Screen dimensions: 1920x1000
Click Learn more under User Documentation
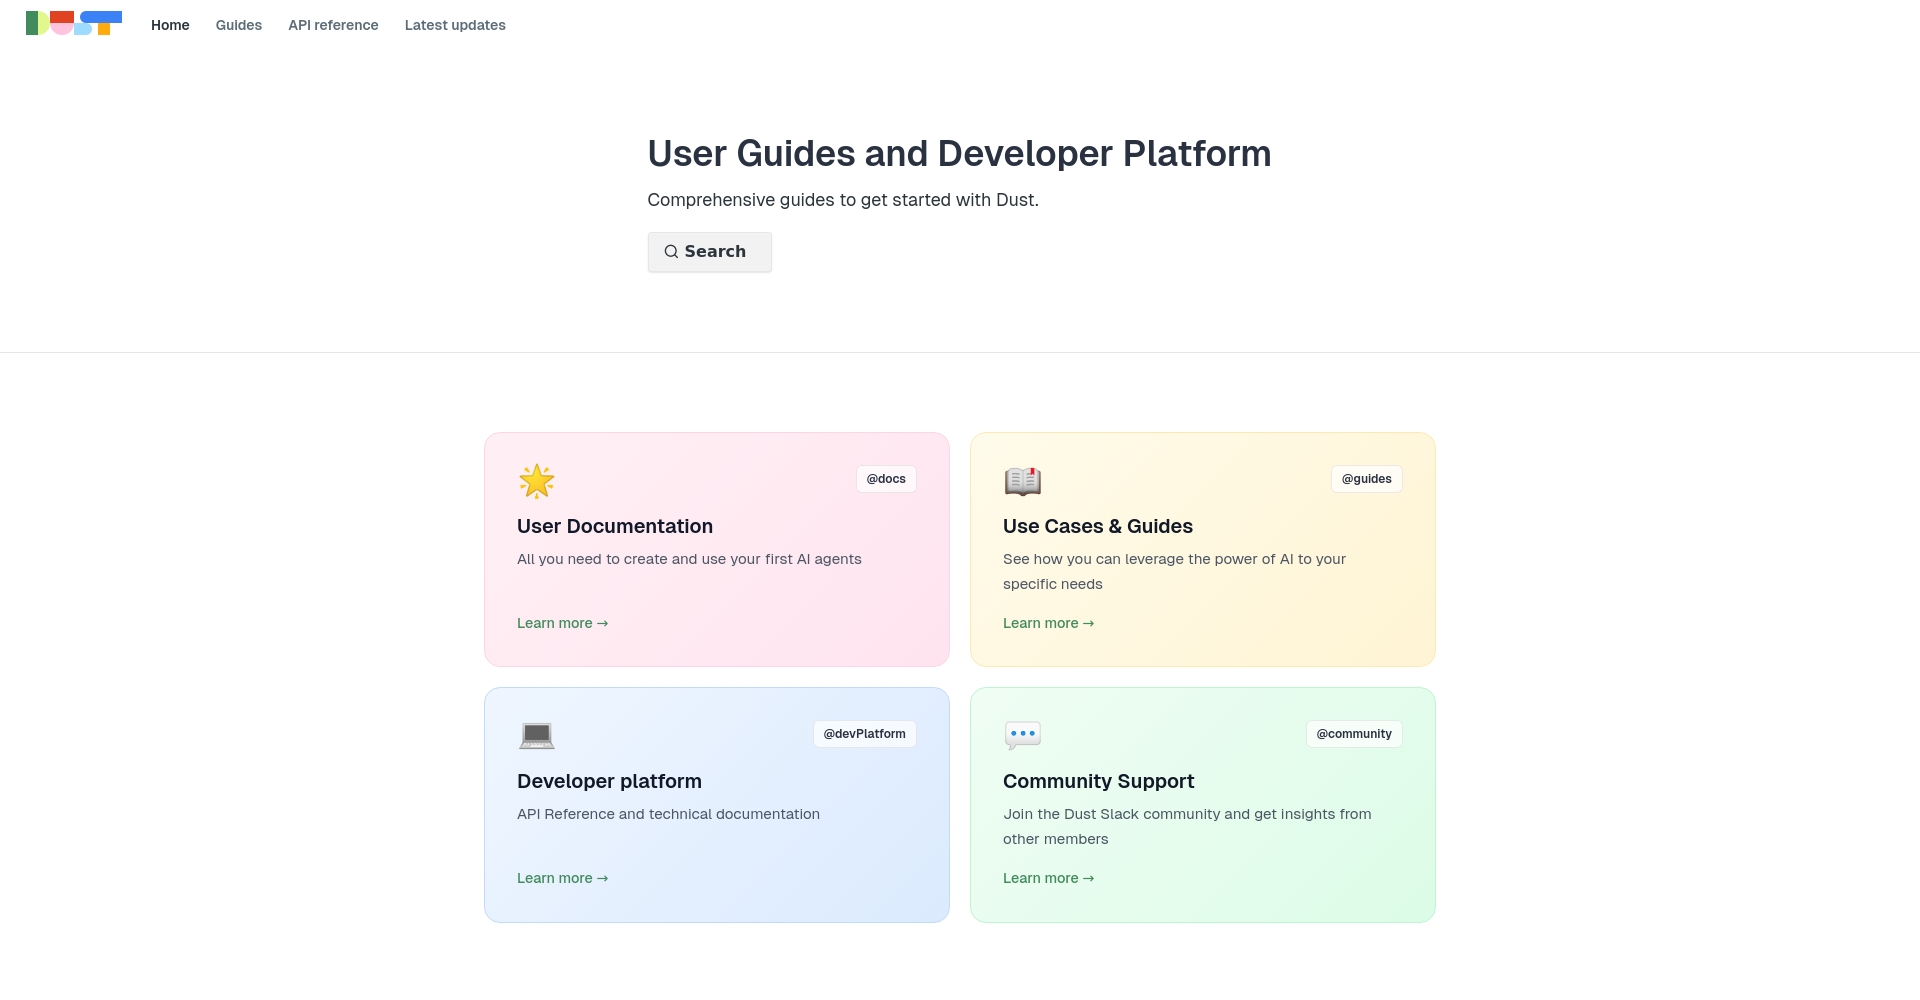click(562, 623)
